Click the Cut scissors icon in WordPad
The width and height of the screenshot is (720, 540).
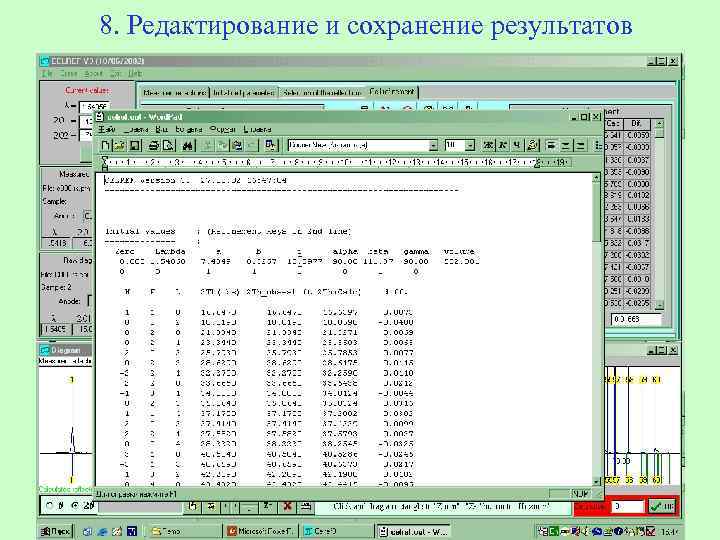pyautogui.click(x=208, y=146)
